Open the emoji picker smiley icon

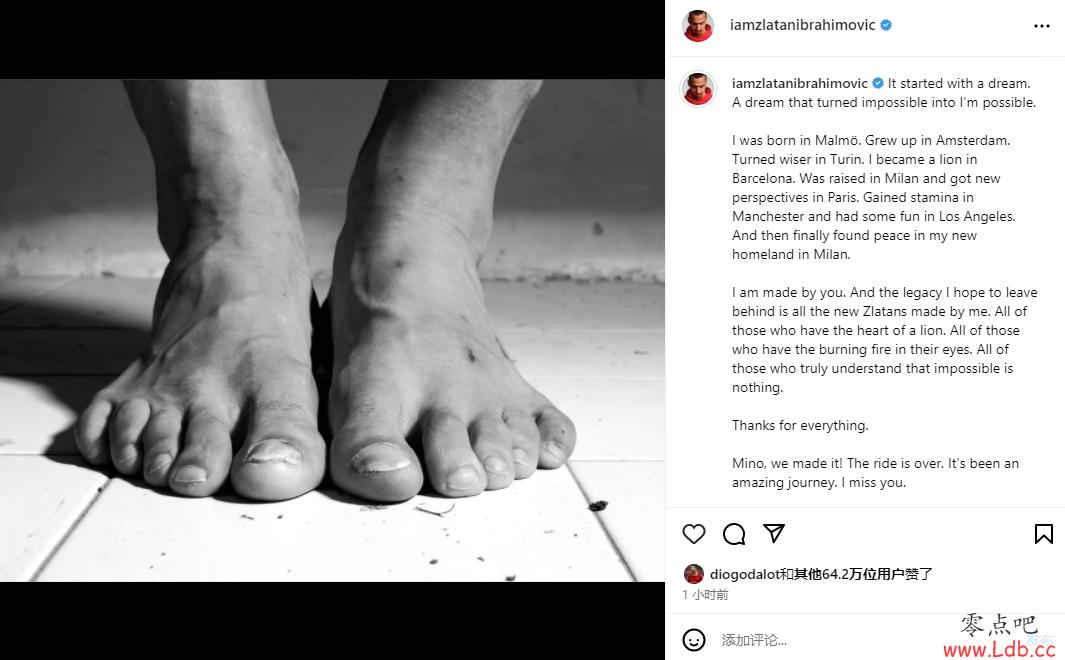click(x=693, y=640)
